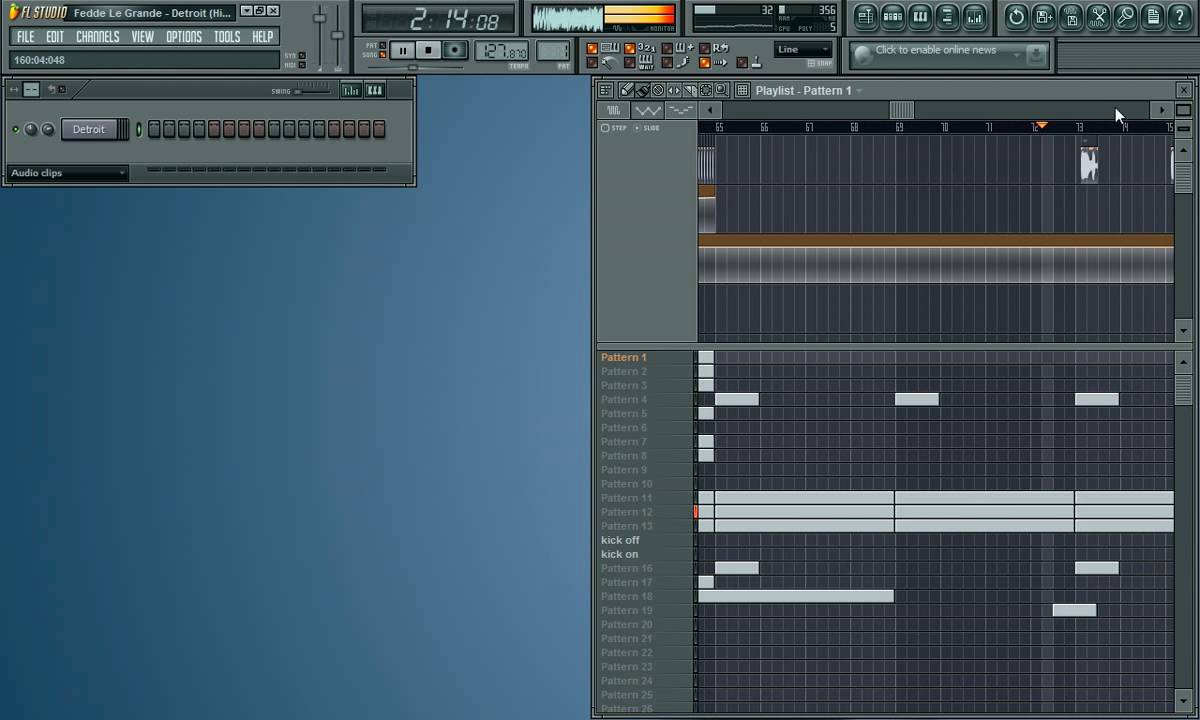Open the OPTIONS menu
1200x720 pixels.
(184, 36)
